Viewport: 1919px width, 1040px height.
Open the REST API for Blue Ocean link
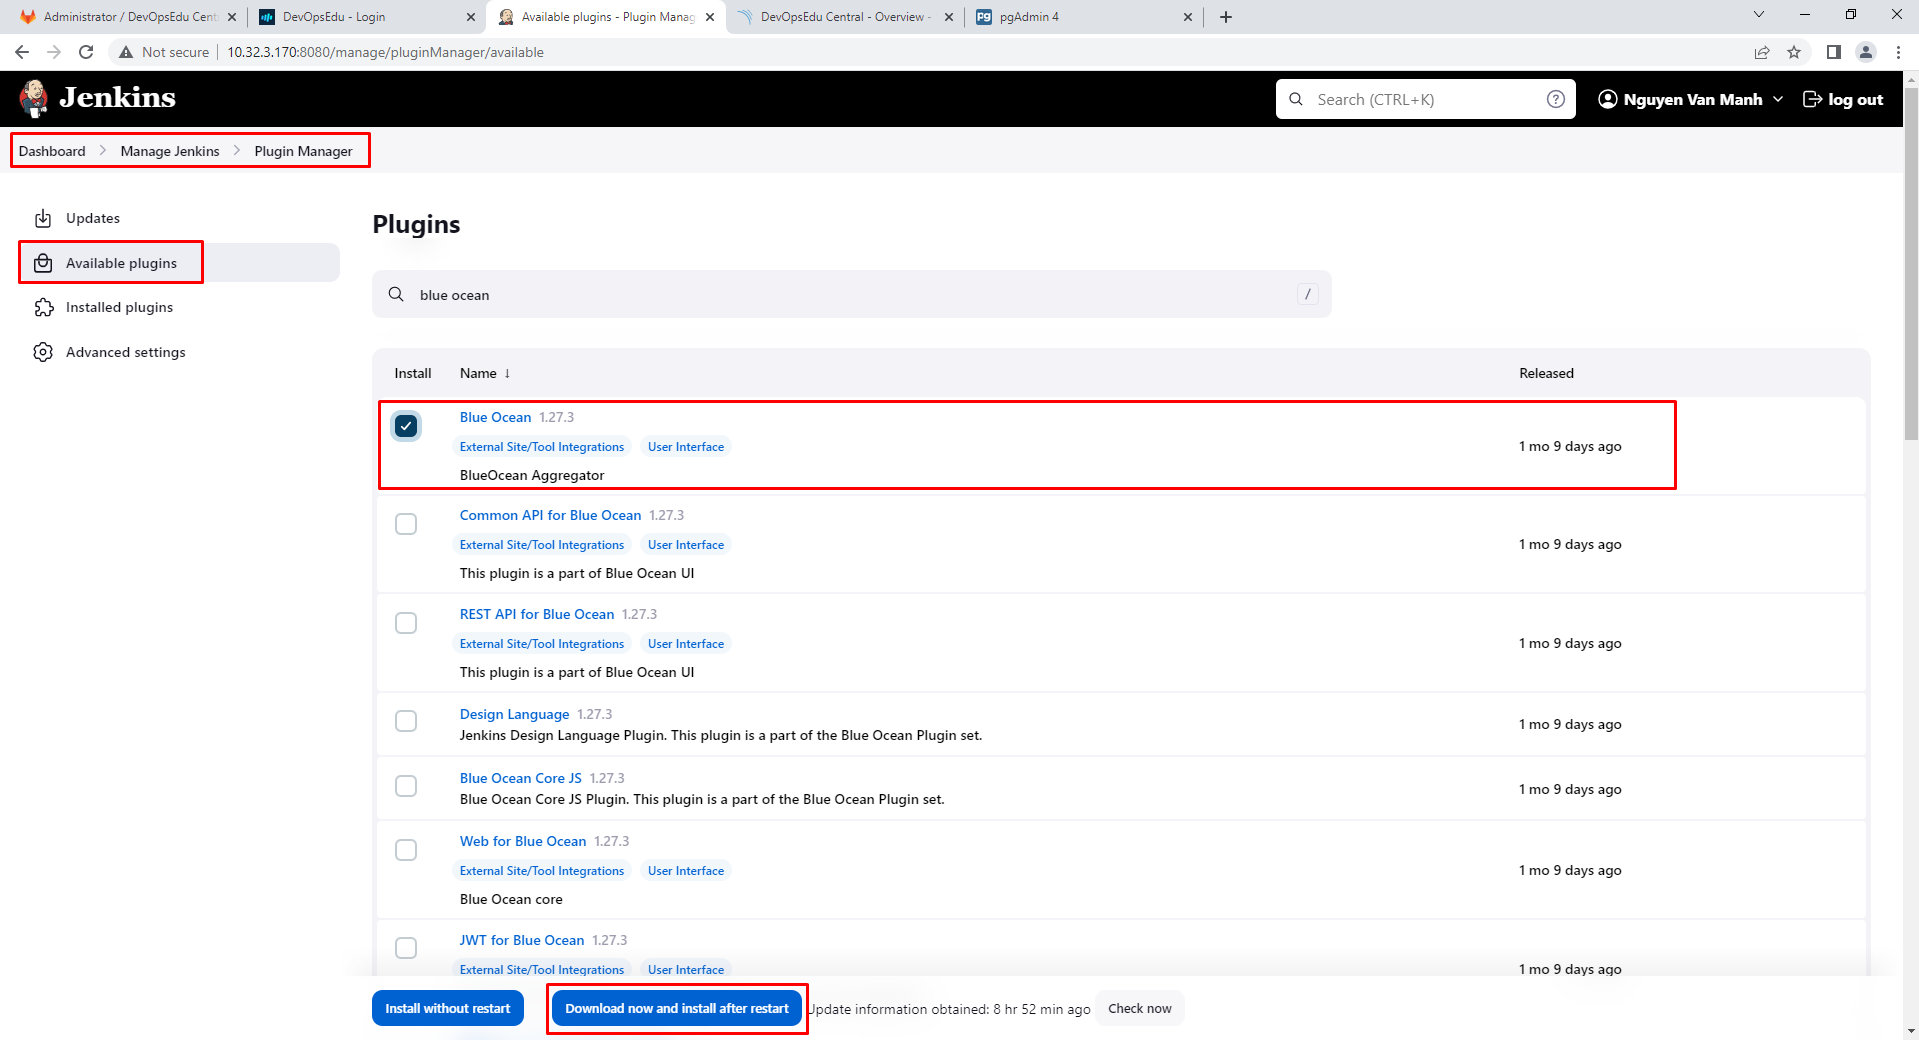(536, 614)
